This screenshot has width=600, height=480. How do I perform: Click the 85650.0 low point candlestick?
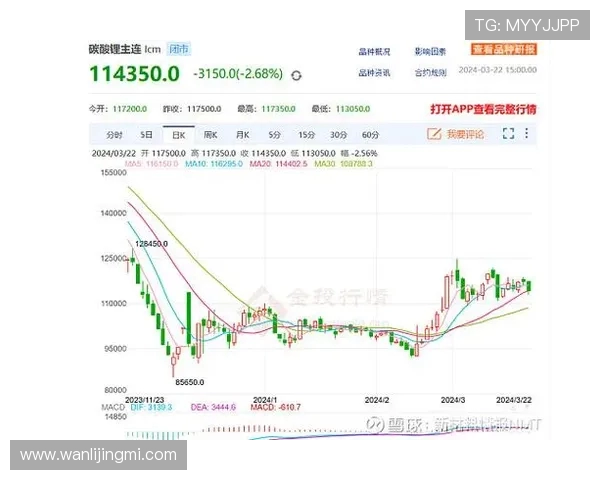point(175,361)
